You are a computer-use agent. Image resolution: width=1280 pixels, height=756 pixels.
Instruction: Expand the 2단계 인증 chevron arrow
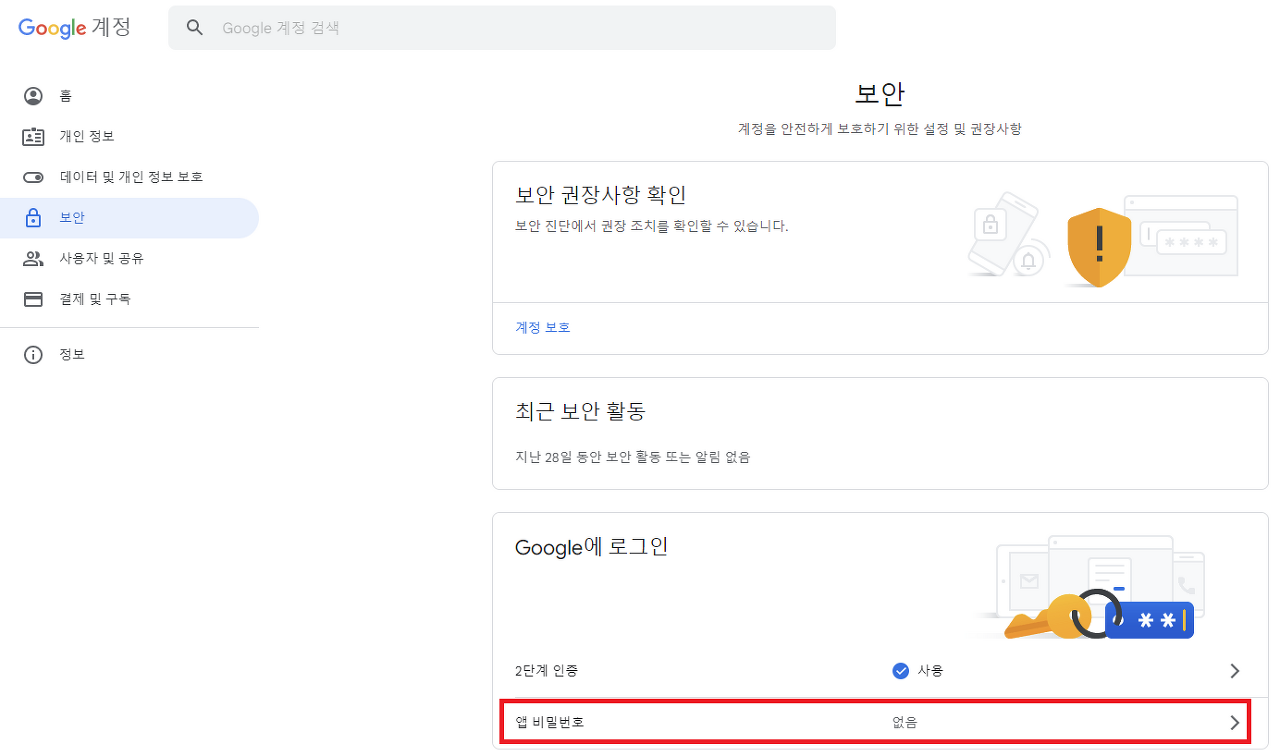[1235, 671]
